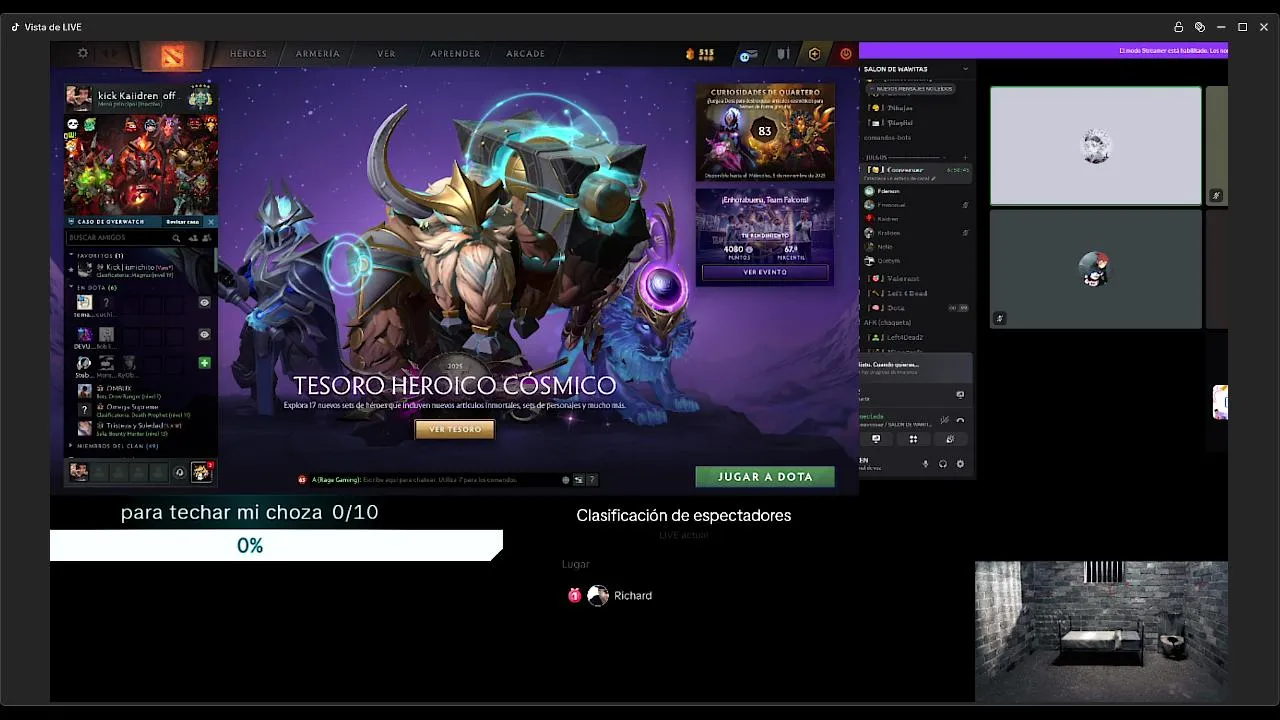Click the JUGAR A DOTA button
1280x720 pixels.
pyautogui.click(x=765, y=477)
